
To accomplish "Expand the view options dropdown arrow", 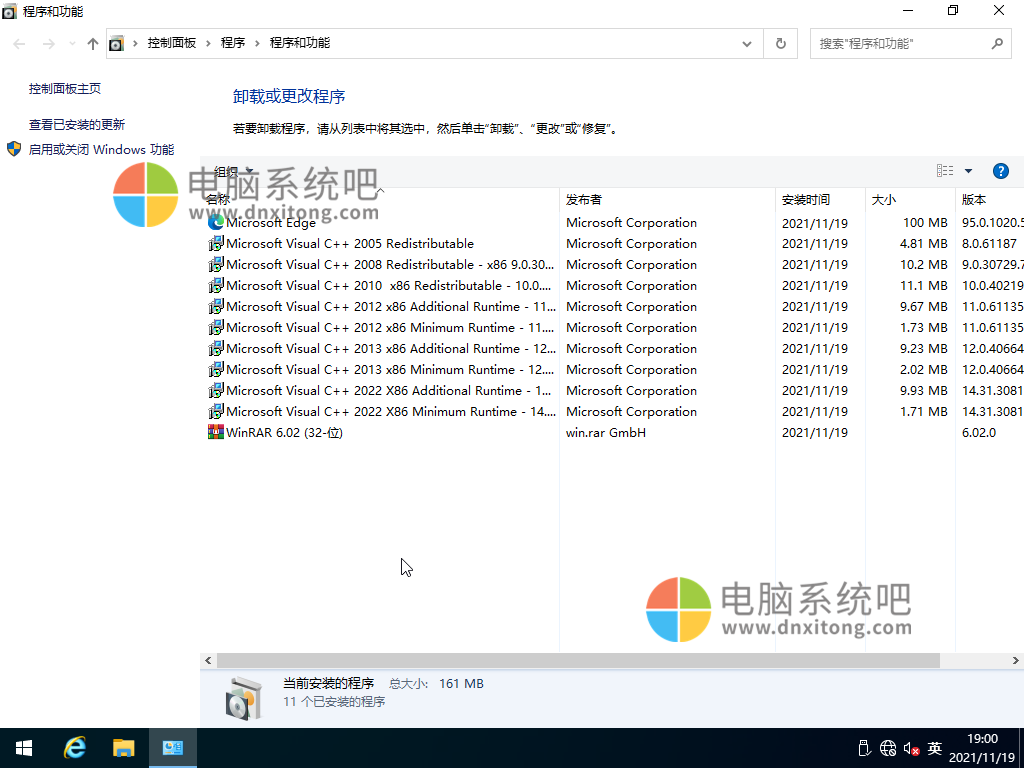I will pos(968,171).
